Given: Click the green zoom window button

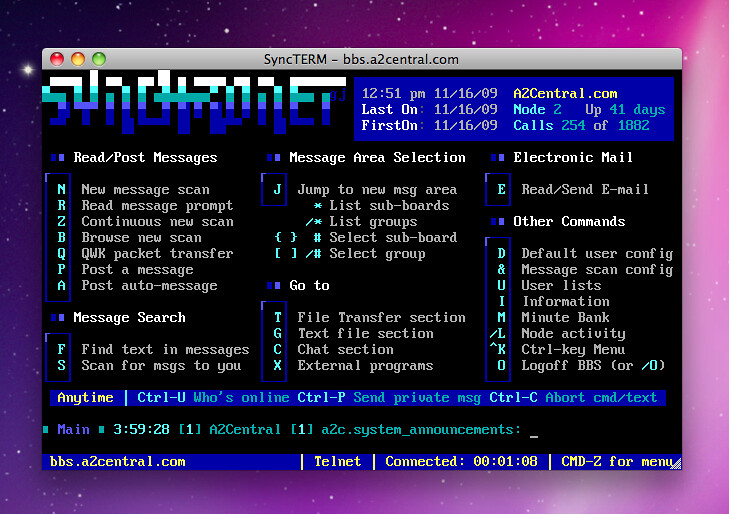Looking at the screenshot, I should 99,59.
